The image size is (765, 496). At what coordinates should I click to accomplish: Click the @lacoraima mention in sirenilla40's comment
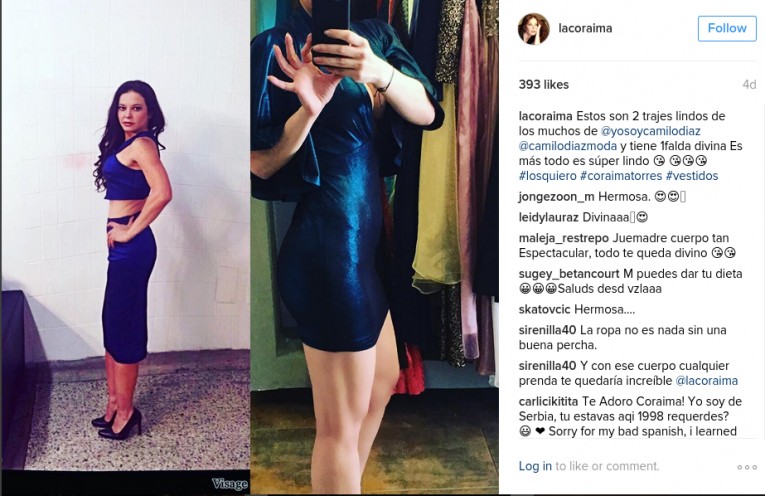[x=706, y=381]
